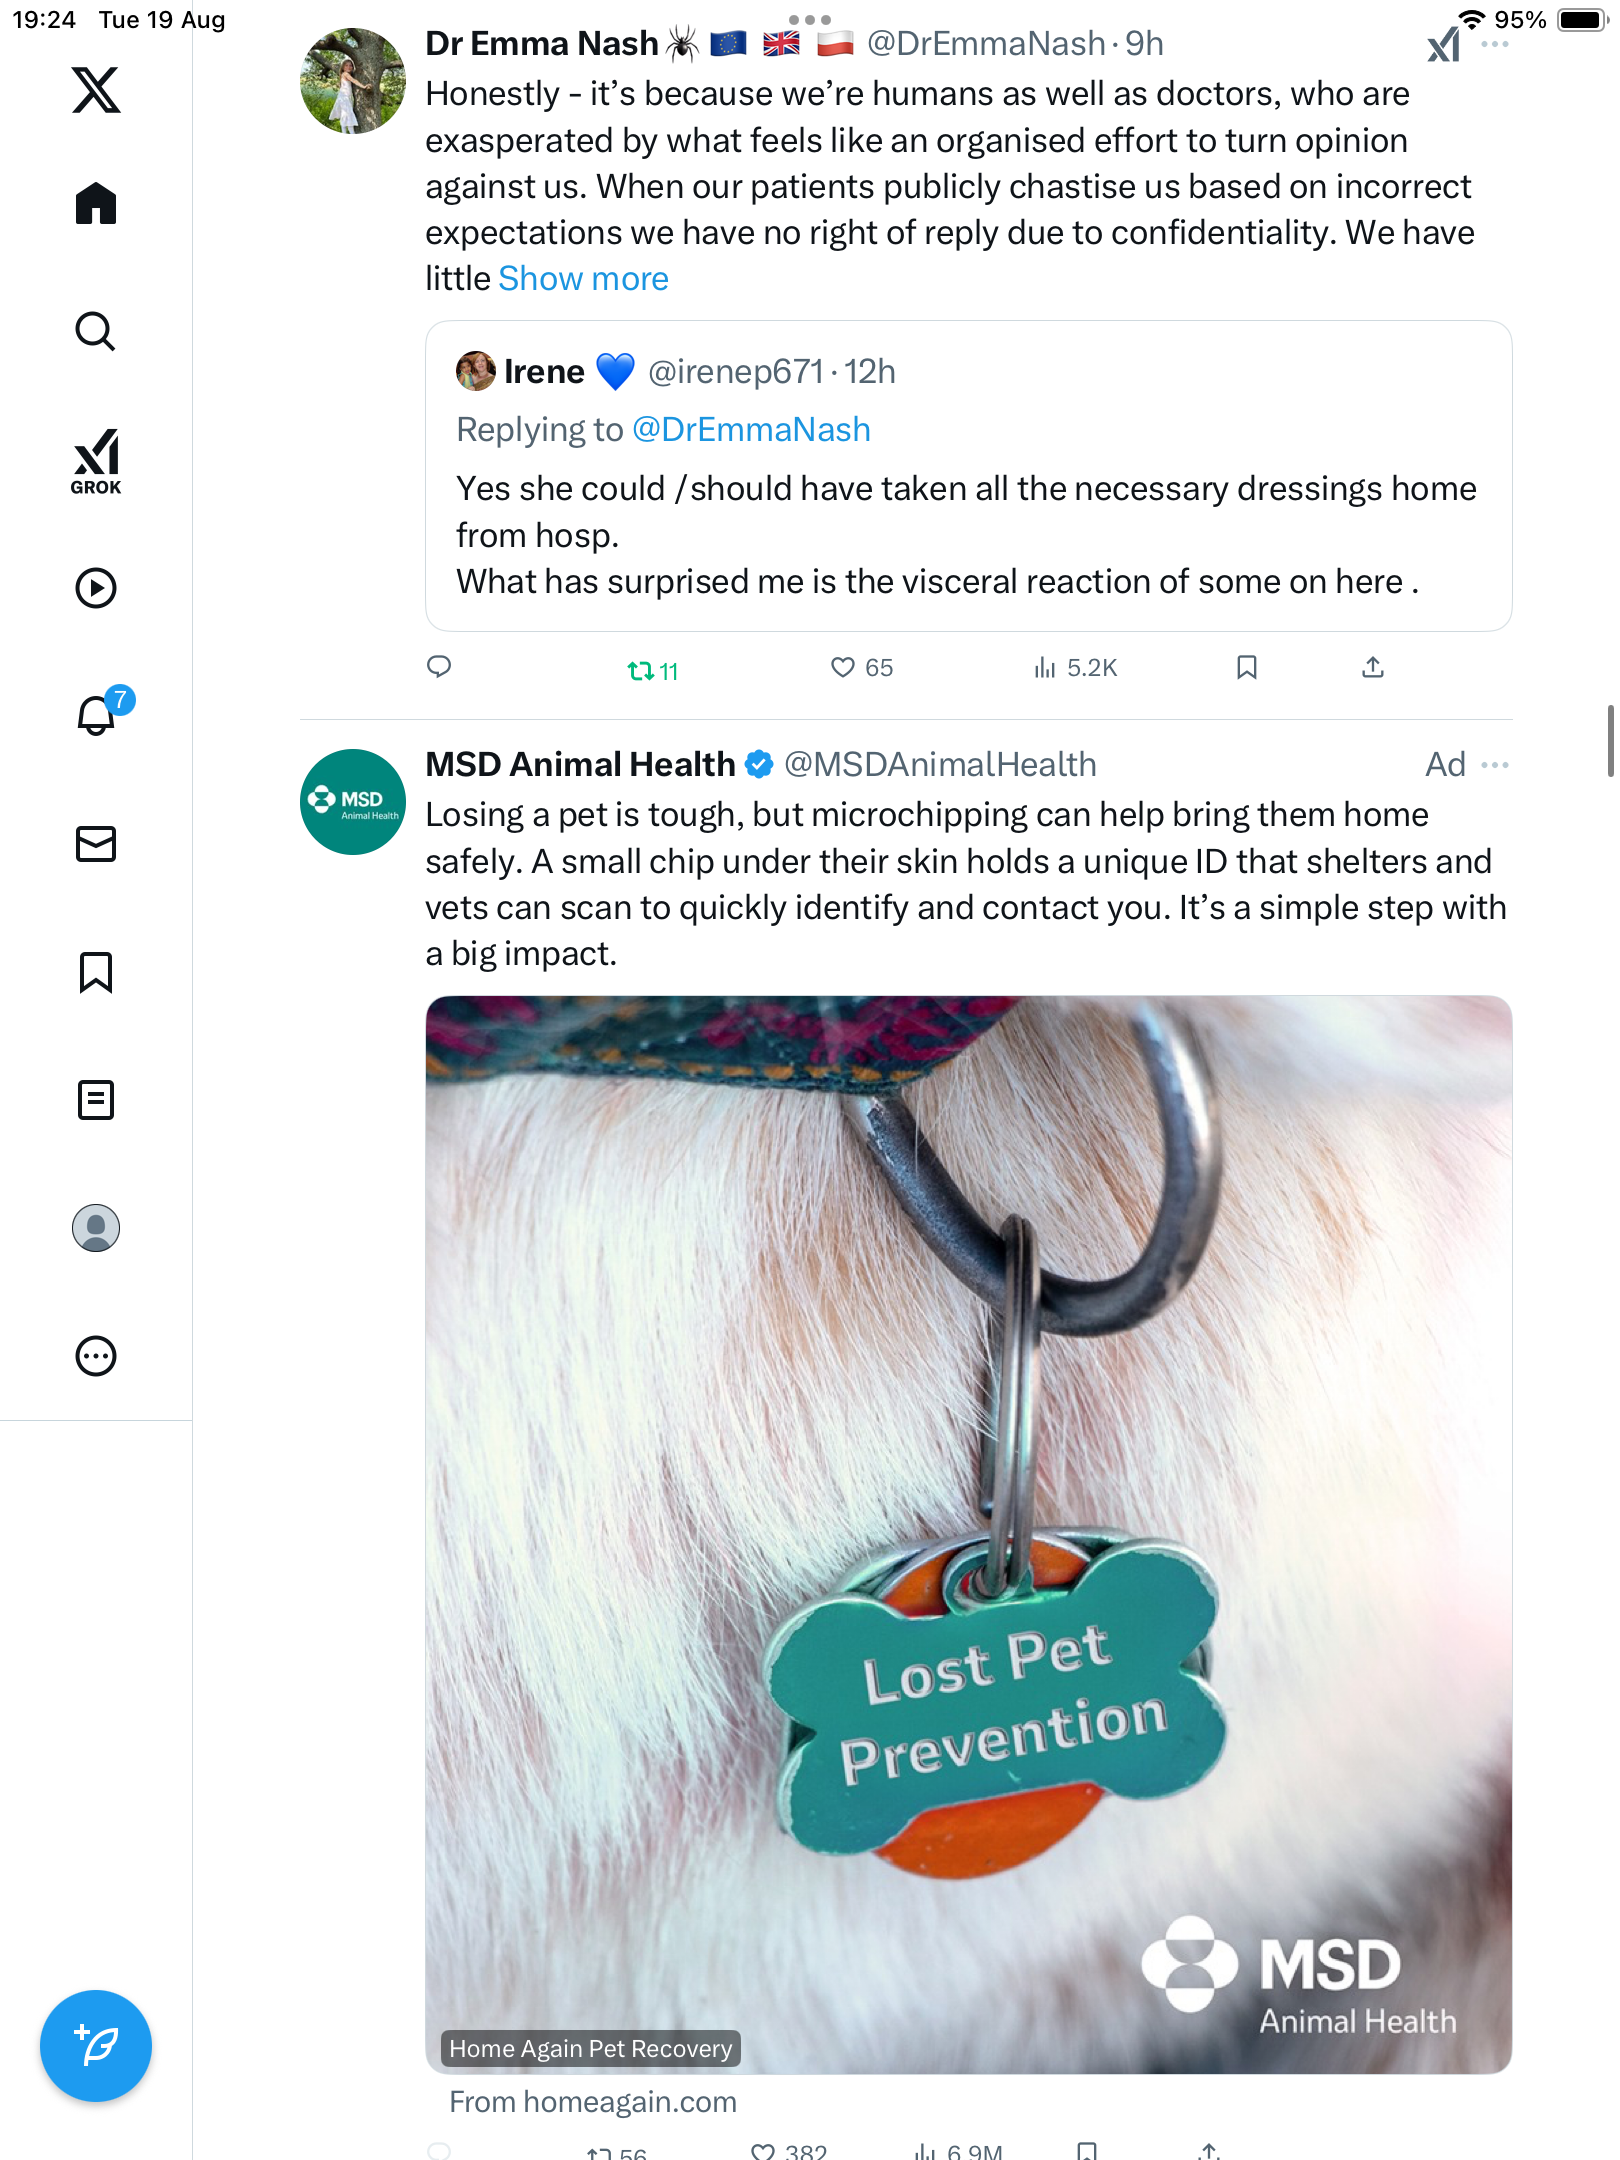Image resolution: width=1620 pixels, height=2160 pixels.
Task: Compose a new post button
Action: click(x=96, y=2046)
